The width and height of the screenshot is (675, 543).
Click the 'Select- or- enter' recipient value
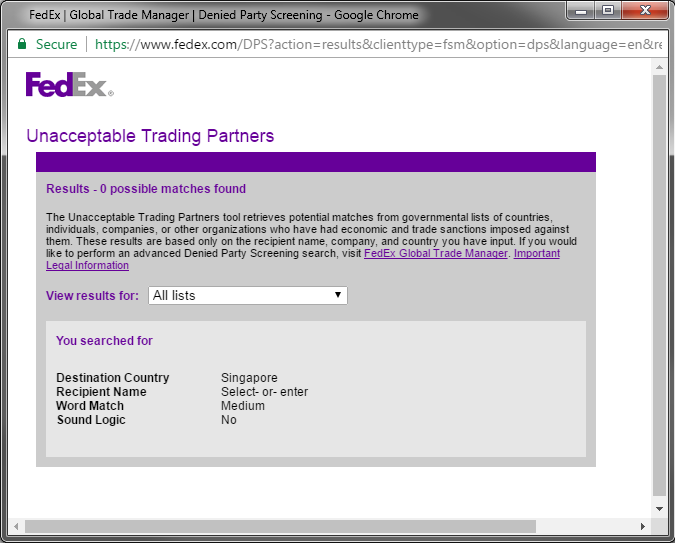264,392
